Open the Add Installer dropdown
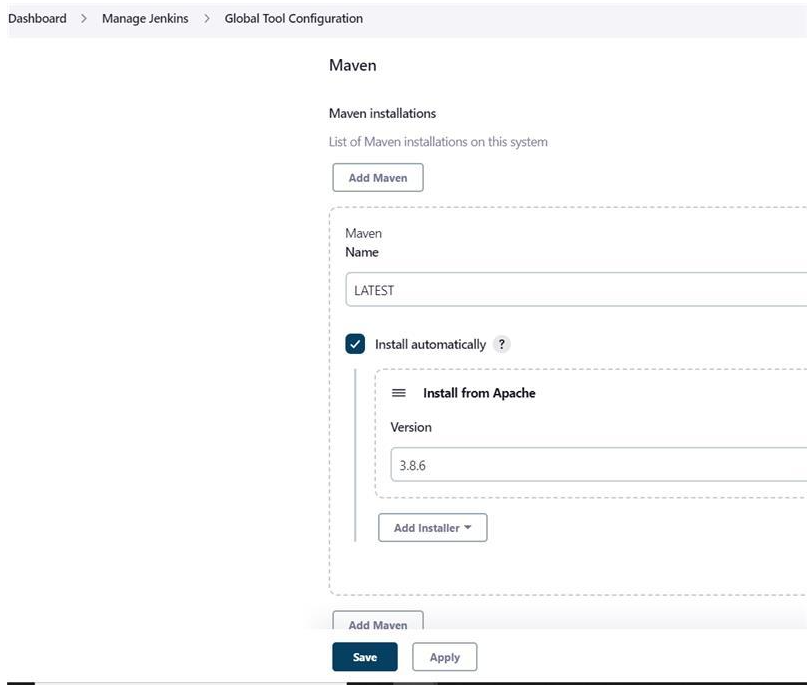This screenshot has height=696, width=808. [432, 528]
